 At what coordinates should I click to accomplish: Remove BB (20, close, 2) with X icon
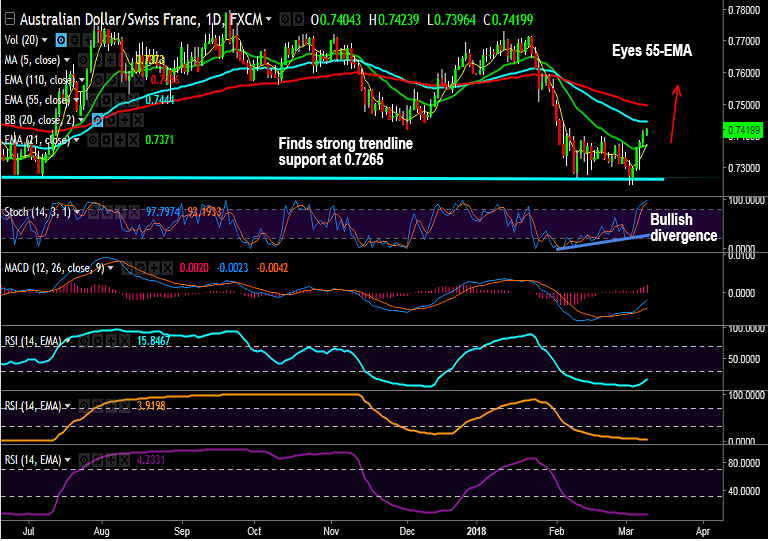point(138,120)
